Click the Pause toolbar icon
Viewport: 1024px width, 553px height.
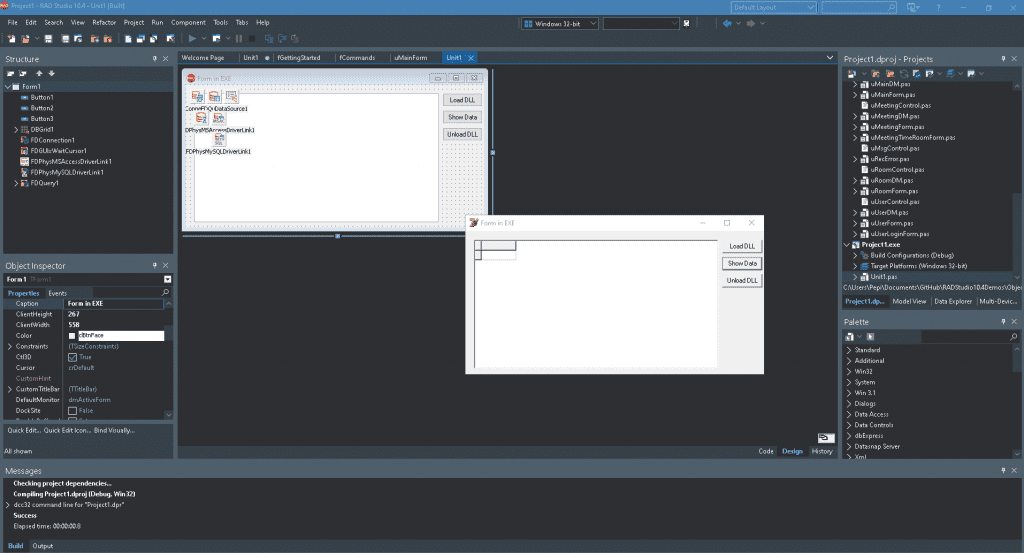[238, 39]
